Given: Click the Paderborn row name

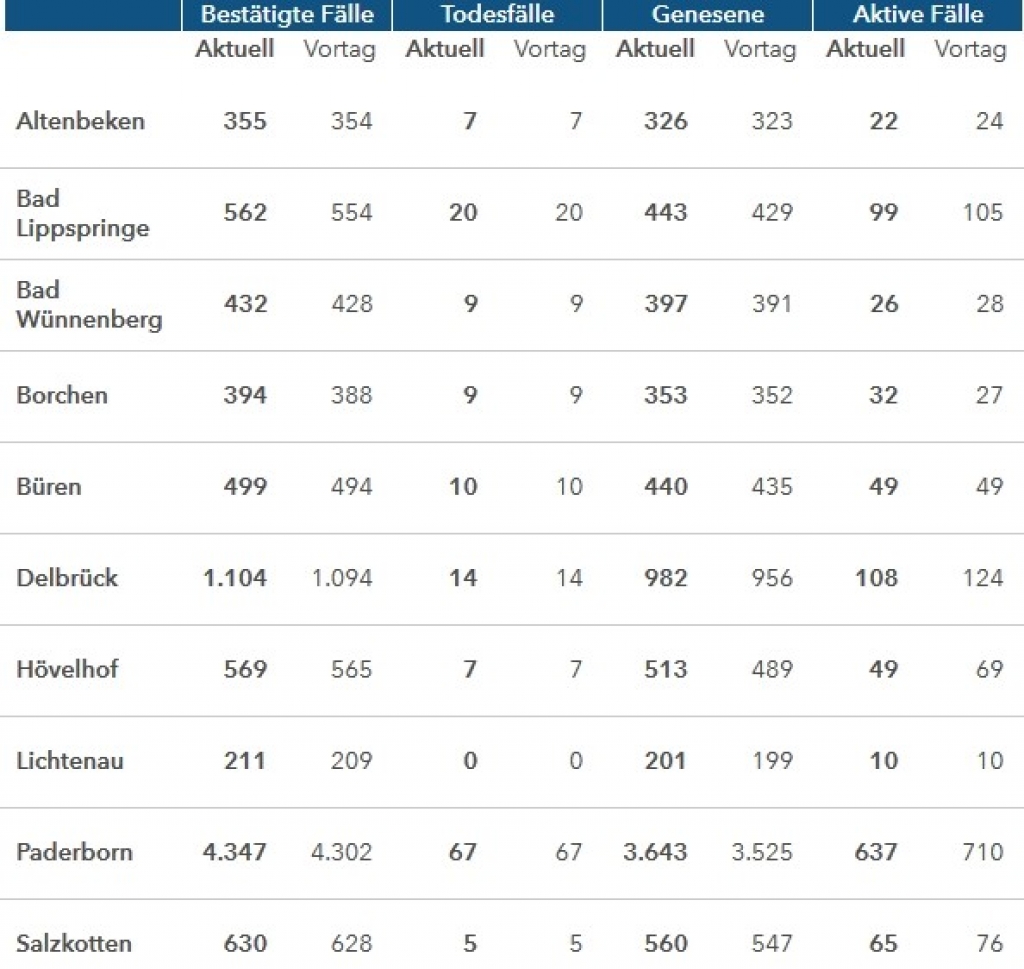Looking at the screenshot, I should (x=74, y=853).
